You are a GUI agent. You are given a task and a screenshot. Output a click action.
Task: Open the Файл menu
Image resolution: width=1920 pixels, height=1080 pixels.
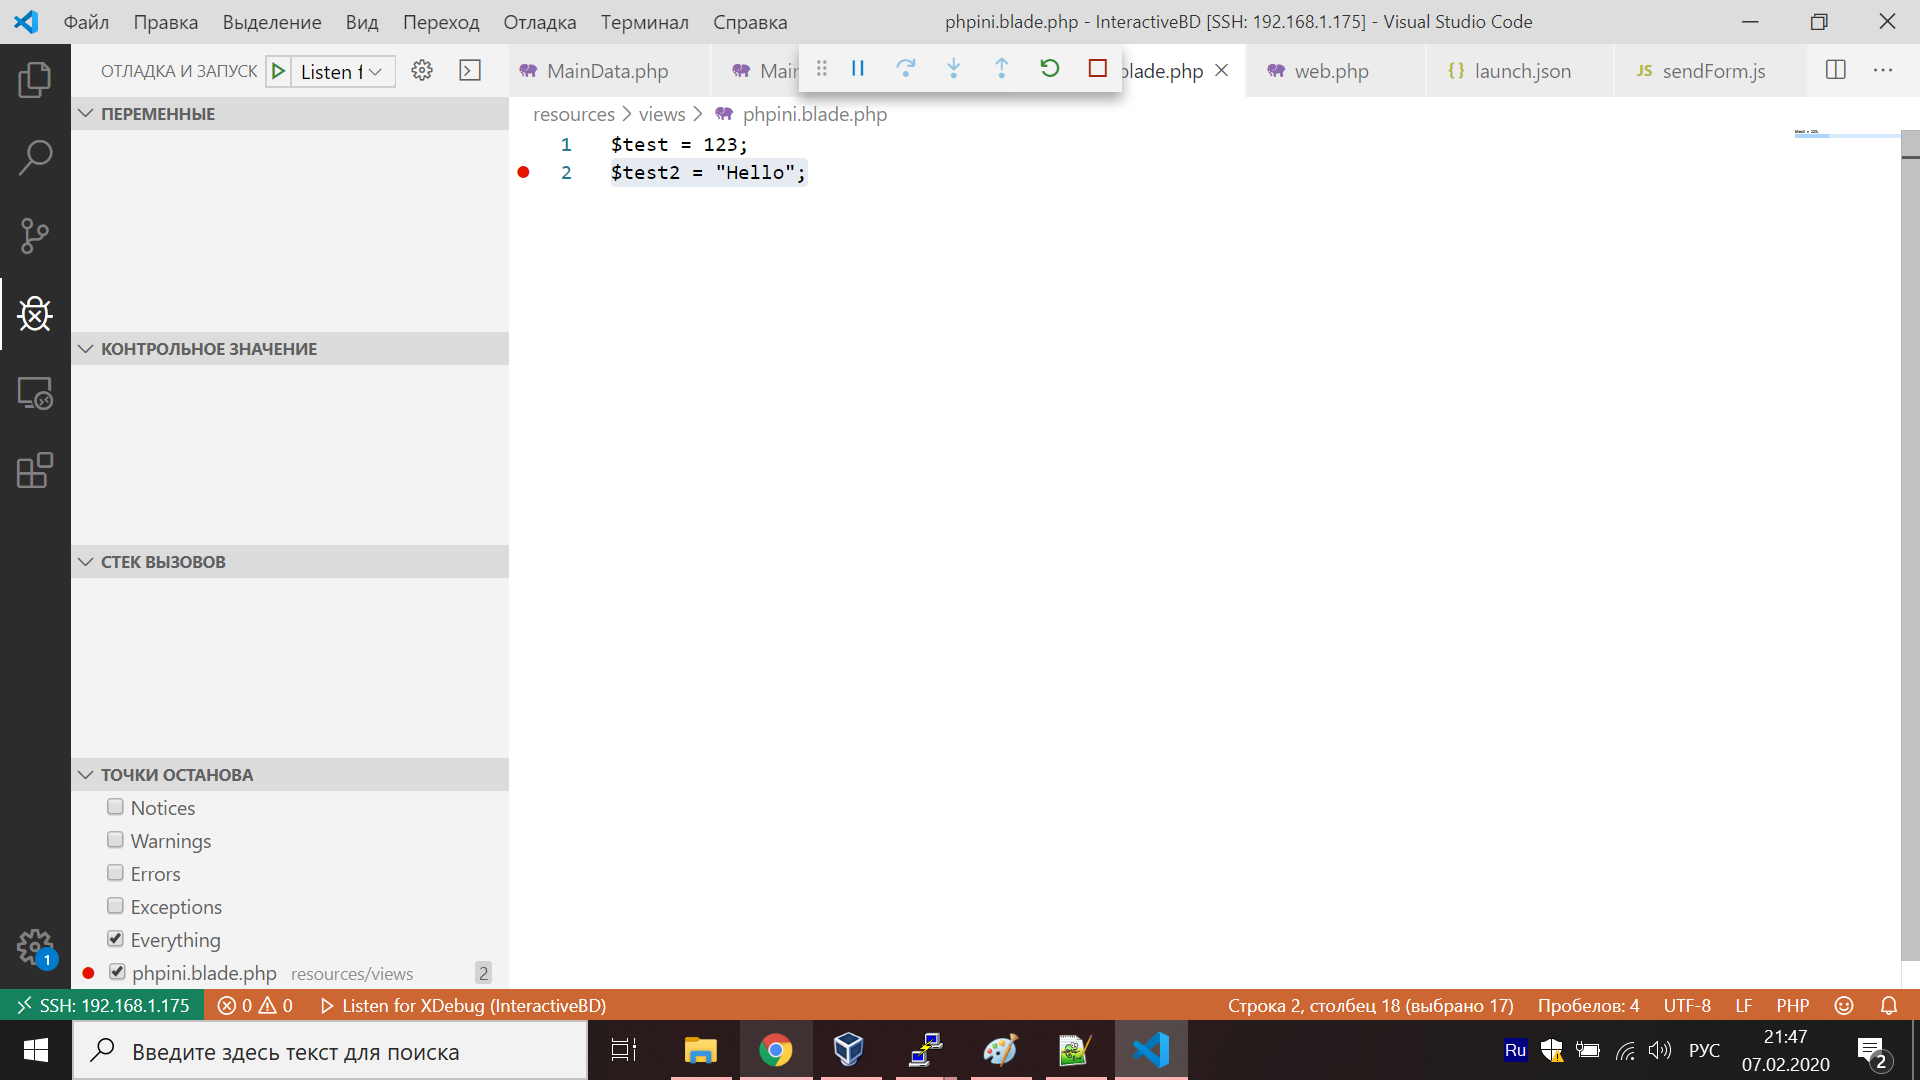click(x=86, y=22)
